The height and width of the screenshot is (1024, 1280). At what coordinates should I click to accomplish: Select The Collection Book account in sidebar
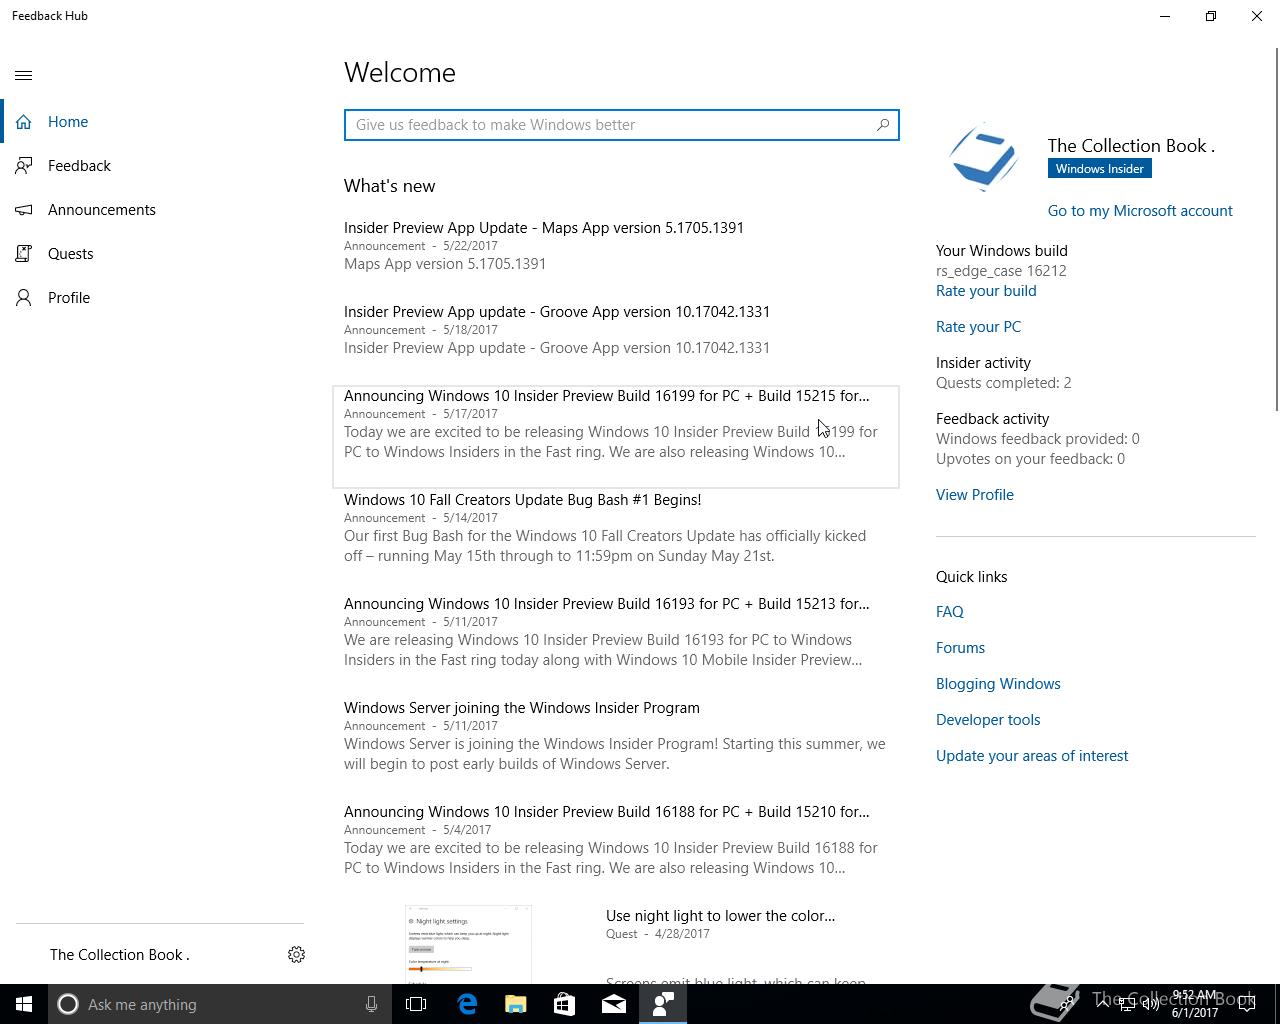click(x=120, y=955)
